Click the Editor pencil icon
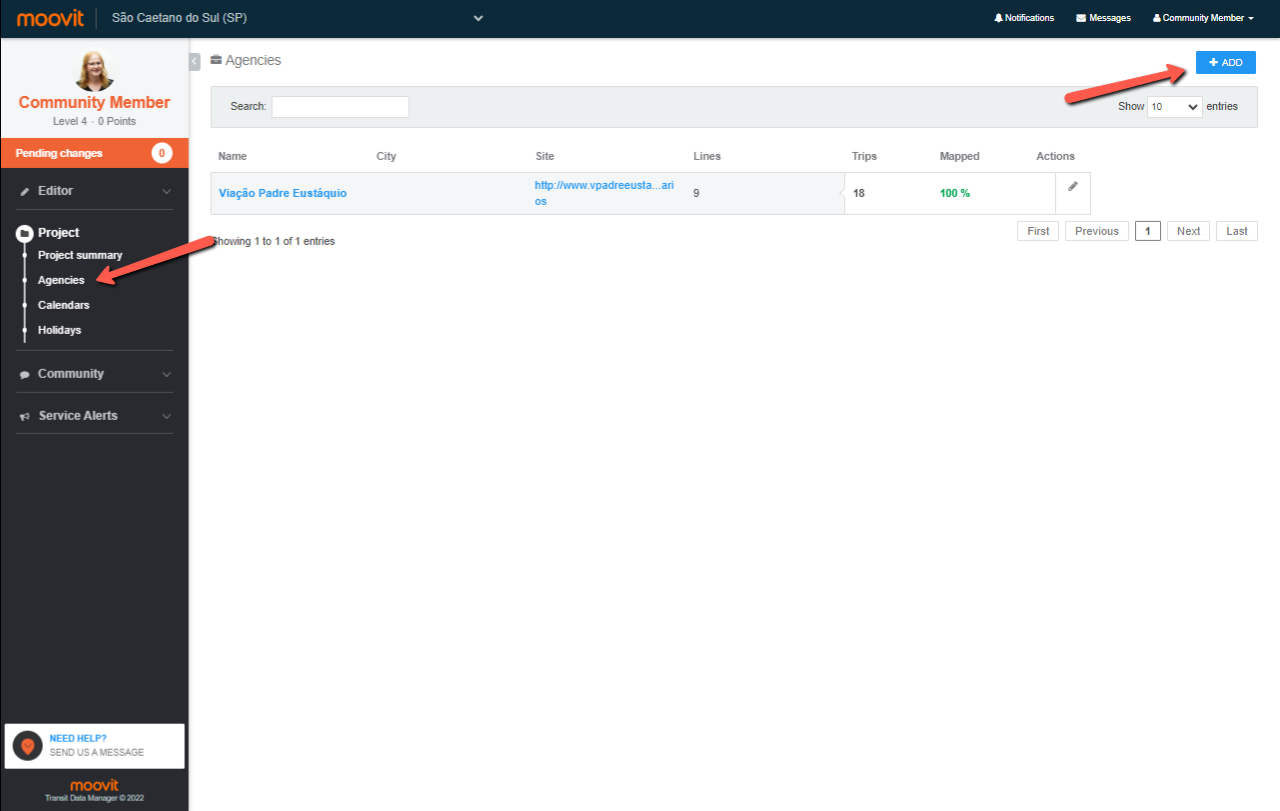 (x=25, y=191)
